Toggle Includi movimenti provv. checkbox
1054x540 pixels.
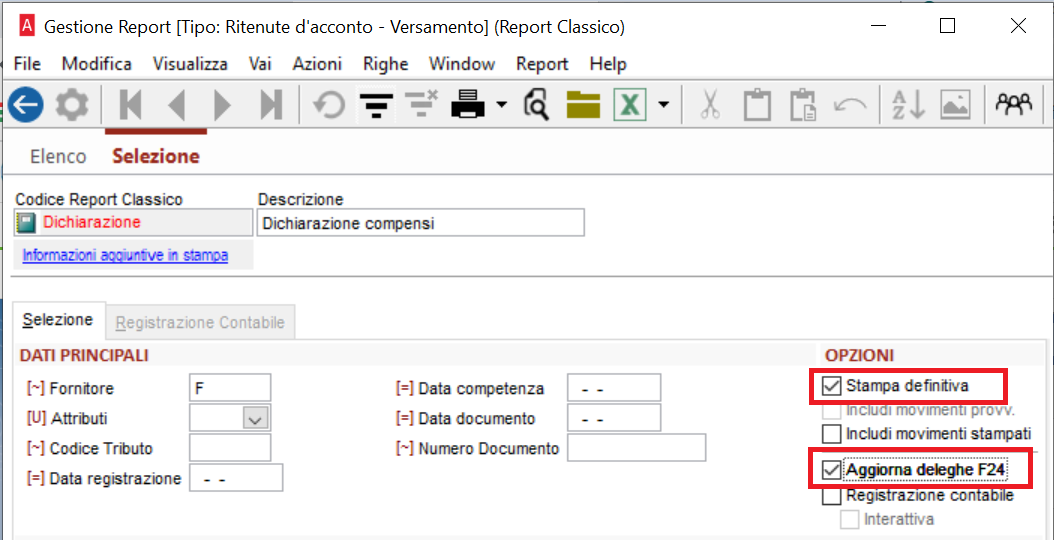point(832,410)
